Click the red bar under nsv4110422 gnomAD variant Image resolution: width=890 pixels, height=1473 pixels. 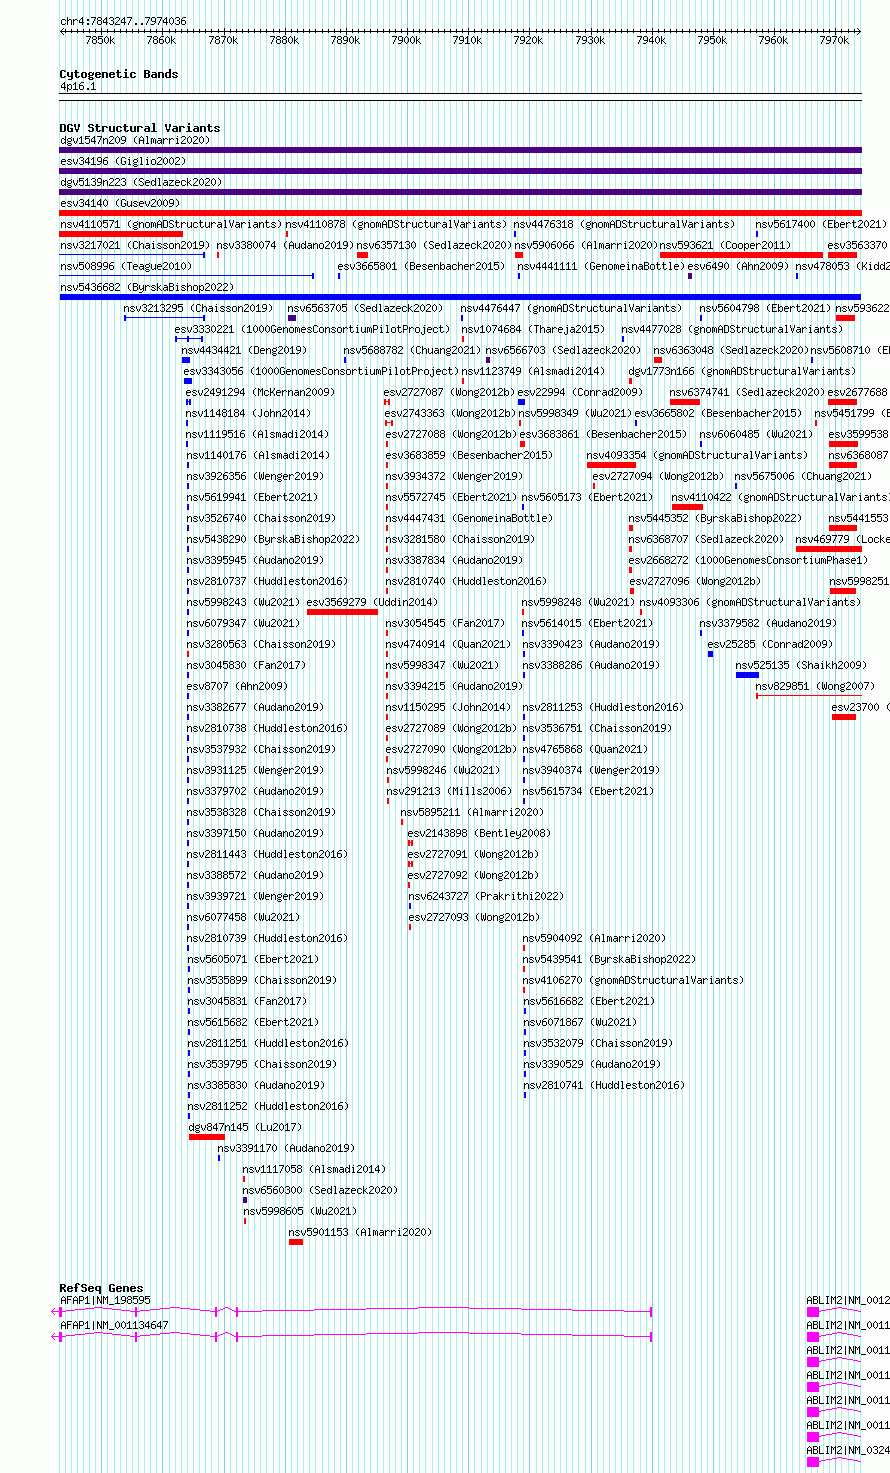pos(687,507)
